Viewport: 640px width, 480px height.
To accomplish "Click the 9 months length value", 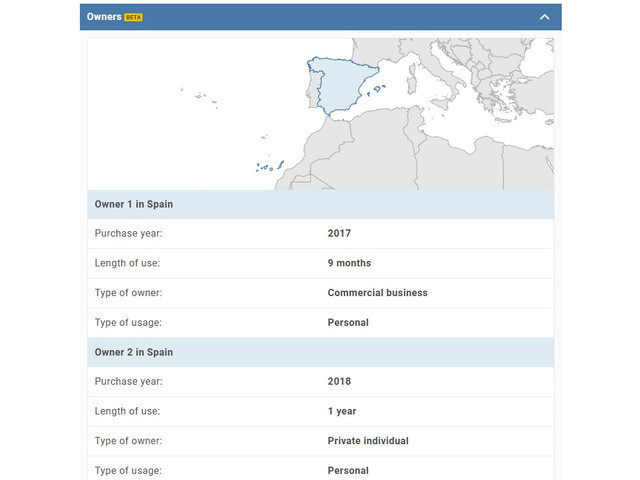I will tap(349, 263).
